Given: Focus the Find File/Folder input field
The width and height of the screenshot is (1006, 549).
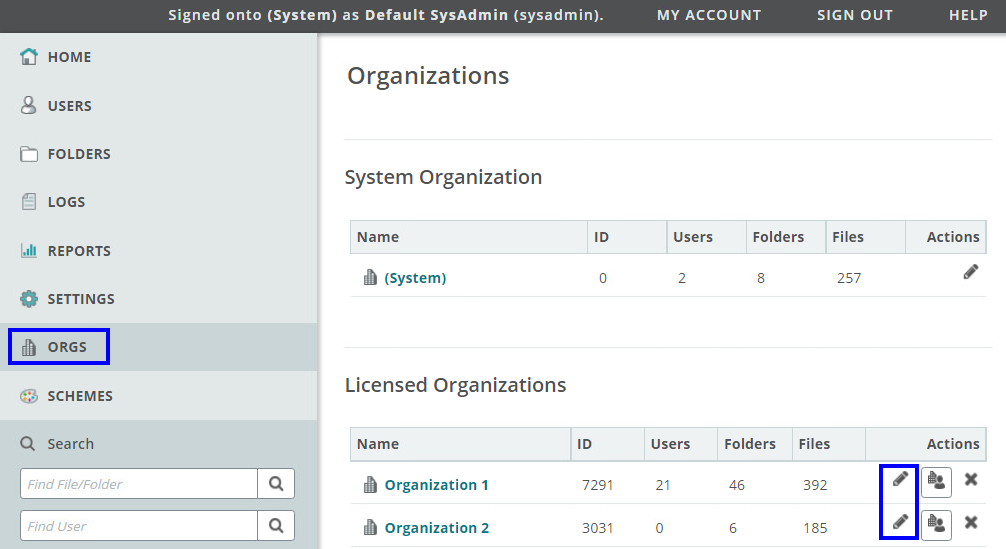Looking at the screenshot, I should (x=139, y=484).
